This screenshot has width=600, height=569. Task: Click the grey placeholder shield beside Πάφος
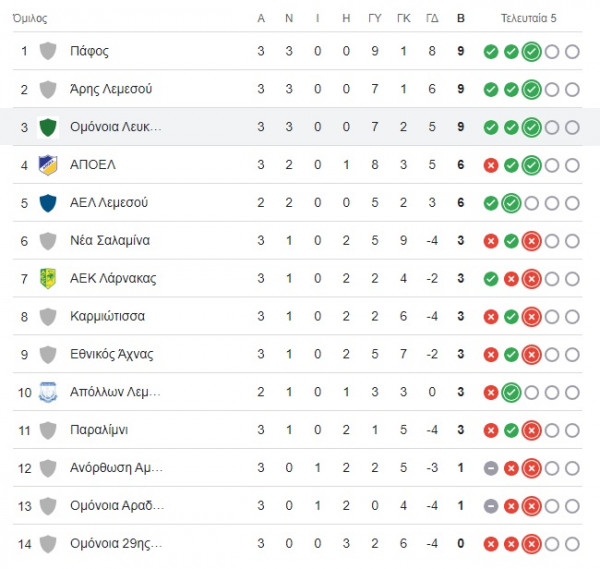(x=48, y=51)
